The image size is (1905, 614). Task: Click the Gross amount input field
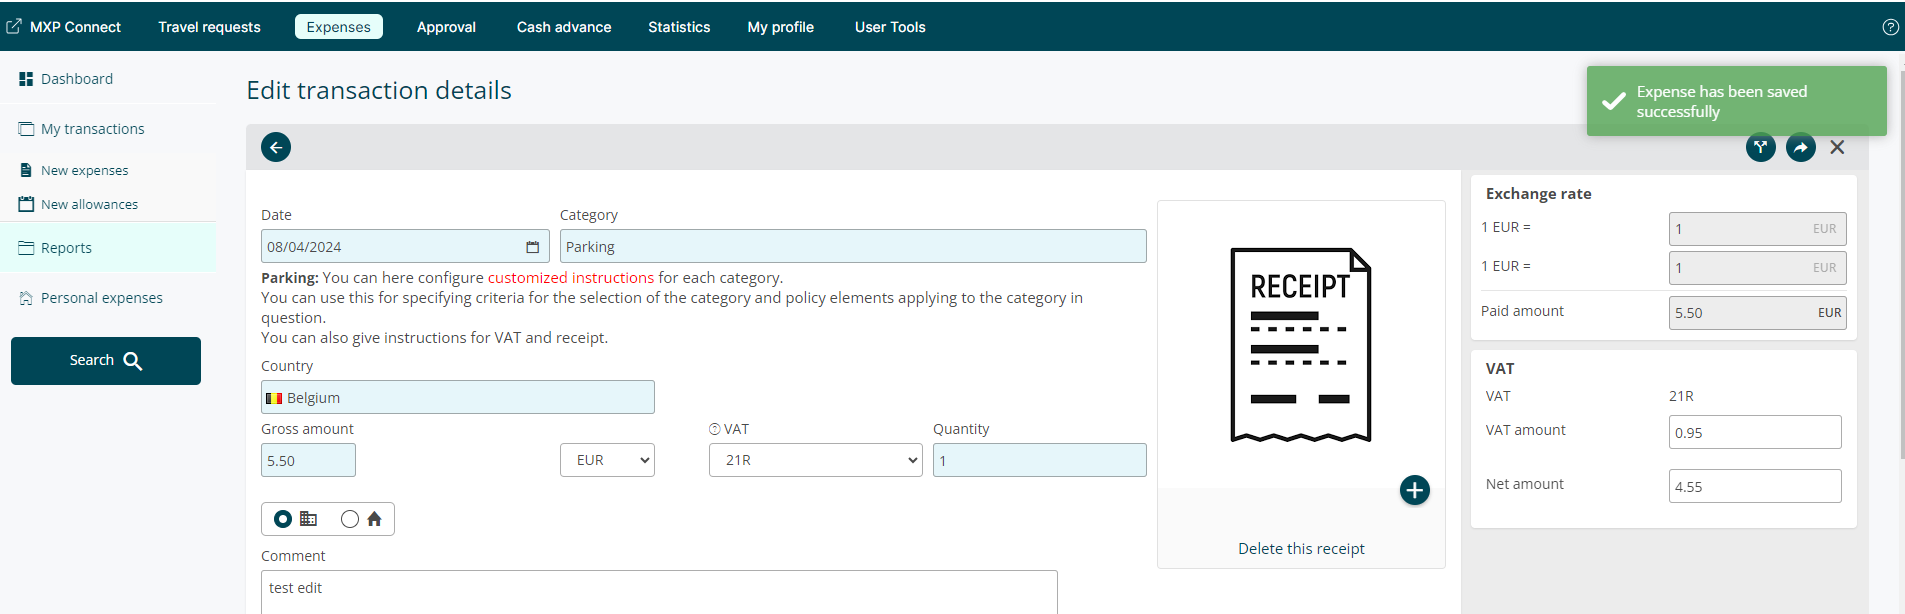308,461
